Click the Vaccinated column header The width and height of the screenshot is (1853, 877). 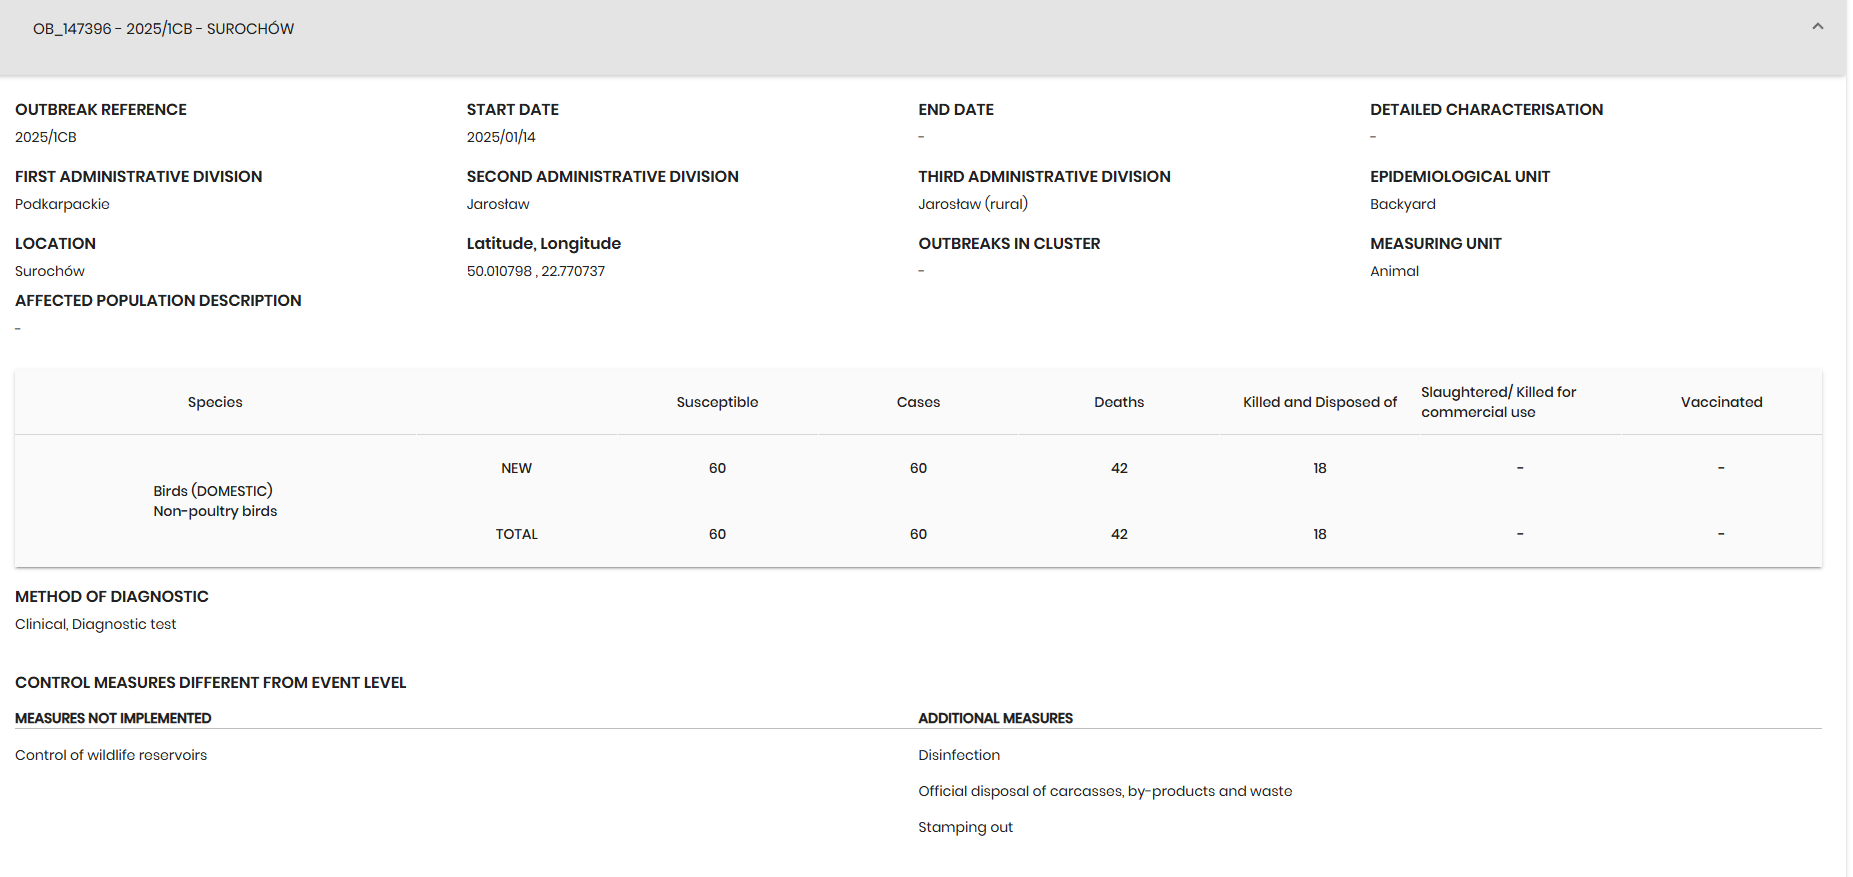pos(1721,402)
